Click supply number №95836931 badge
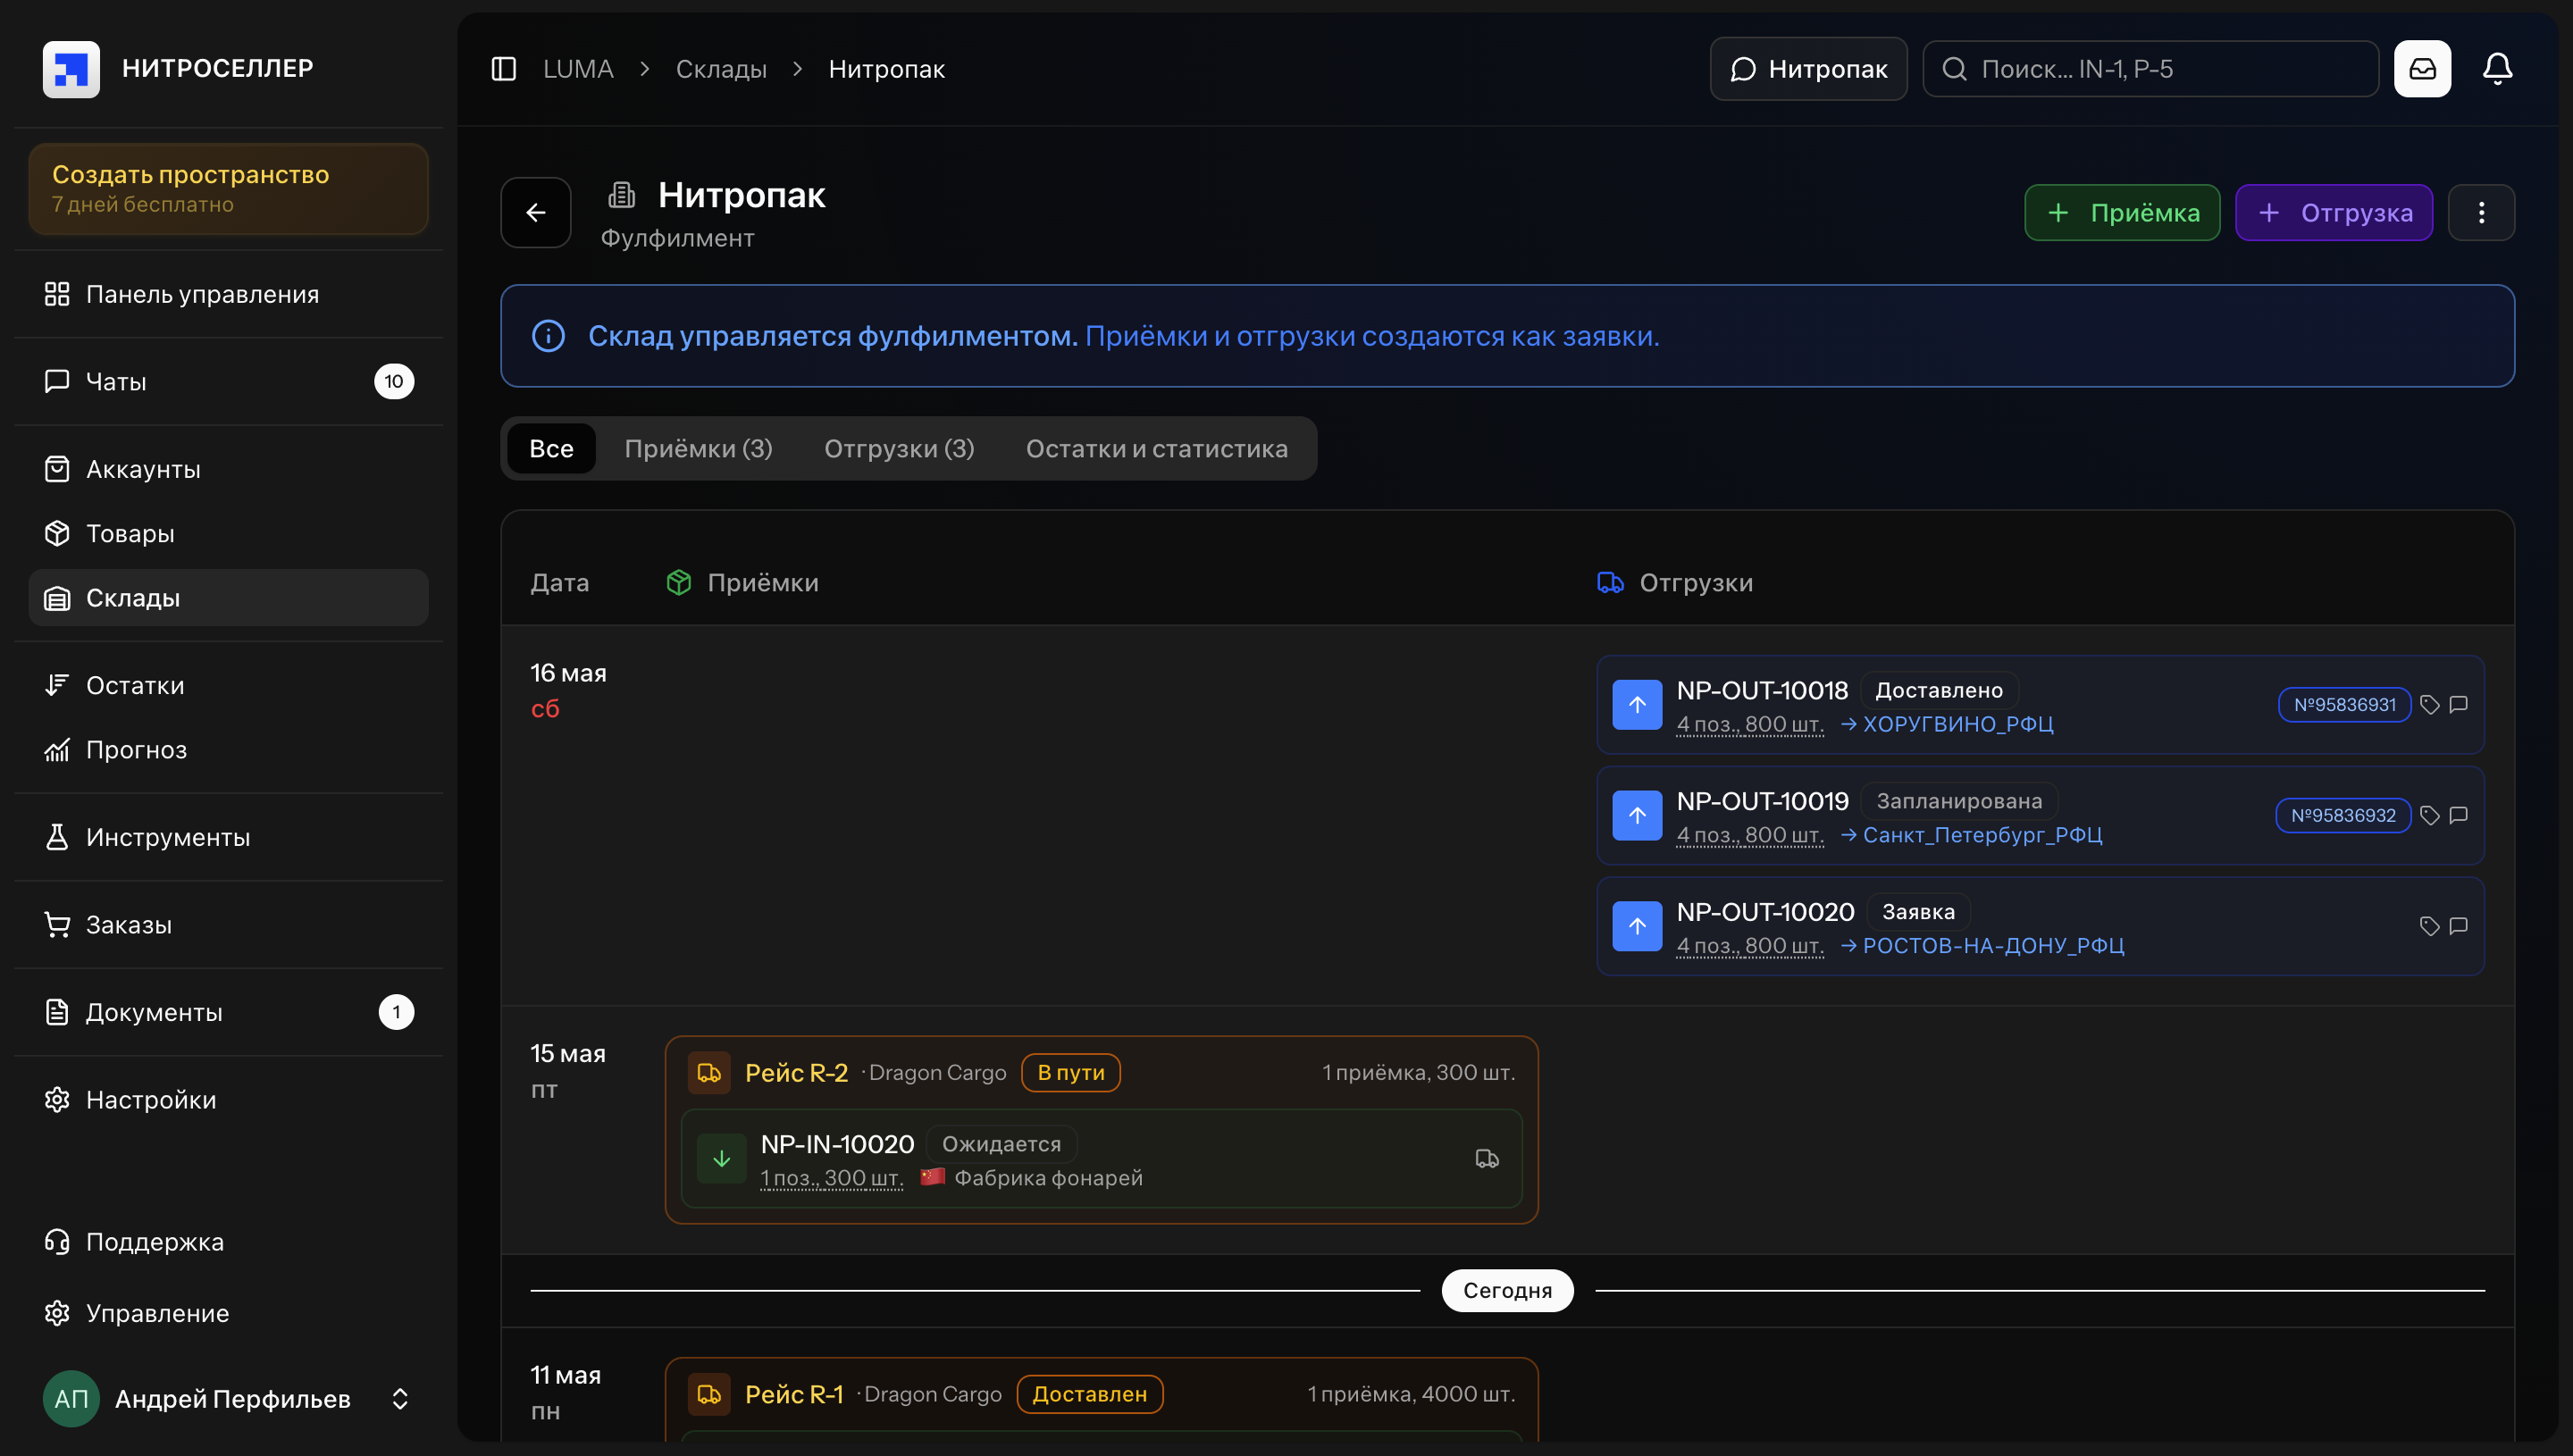Viewport: 2573px width, 1456px height. tap(2345, 705)
